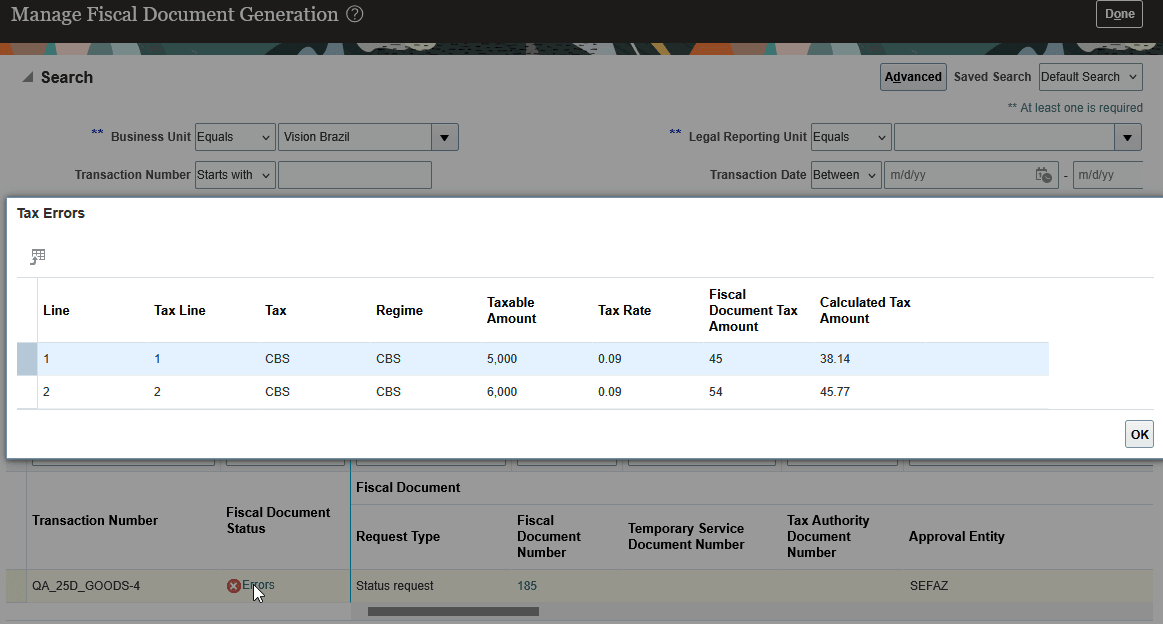
Task: Change the Business Unit operator from Equals
Action: (235, 137)
